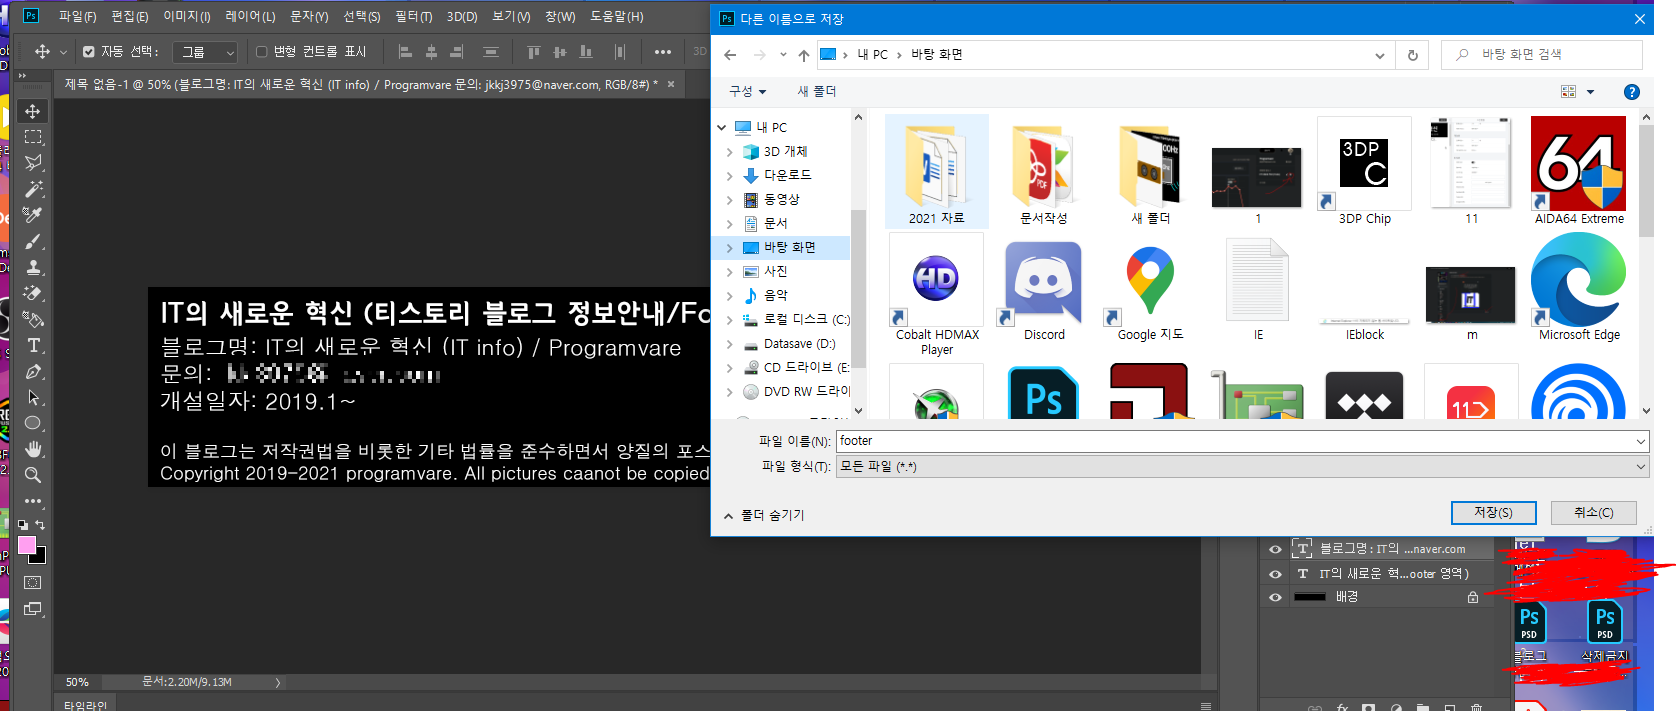Select the Zoom magnifier tool
The width and height of the screenshot is (1676, 711).
tap(33, 475)
